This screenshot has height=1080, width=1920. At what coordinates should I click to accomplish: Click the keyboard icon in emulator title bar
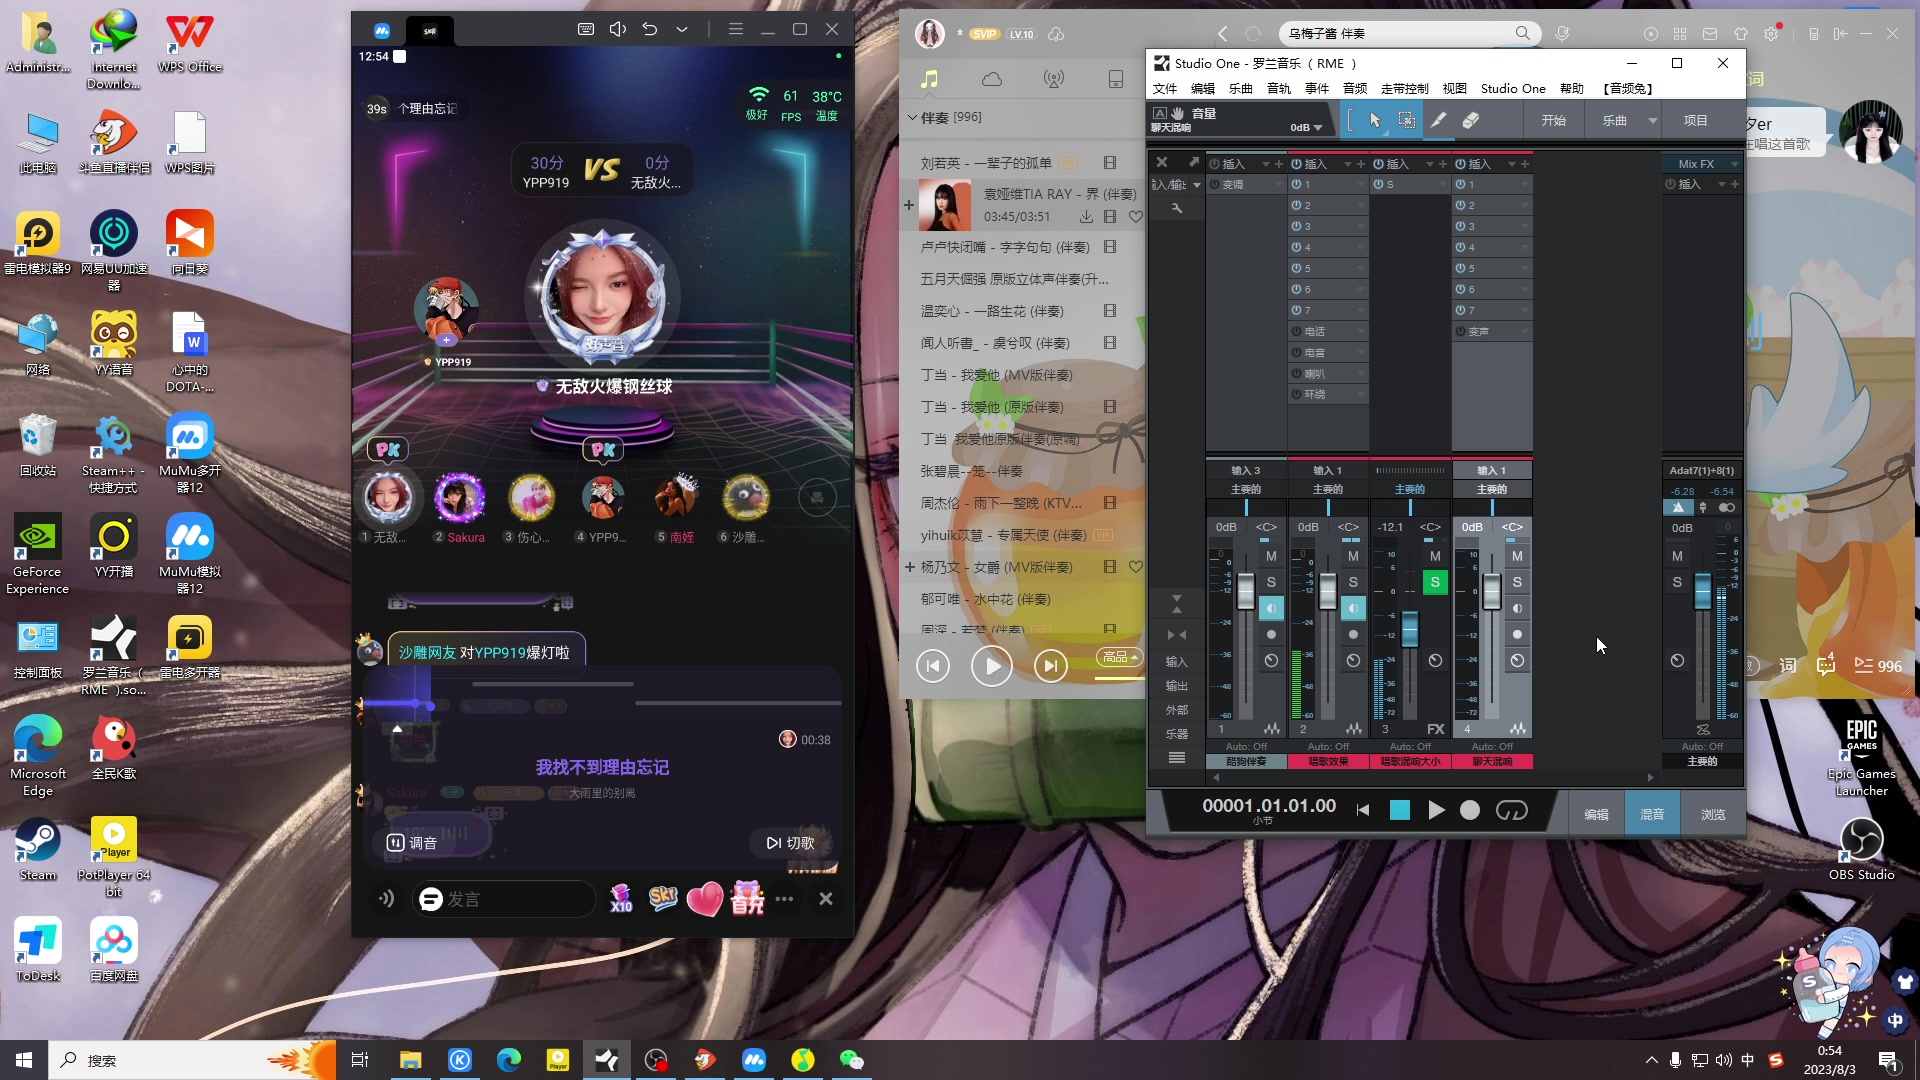click(x=586, y=29)
